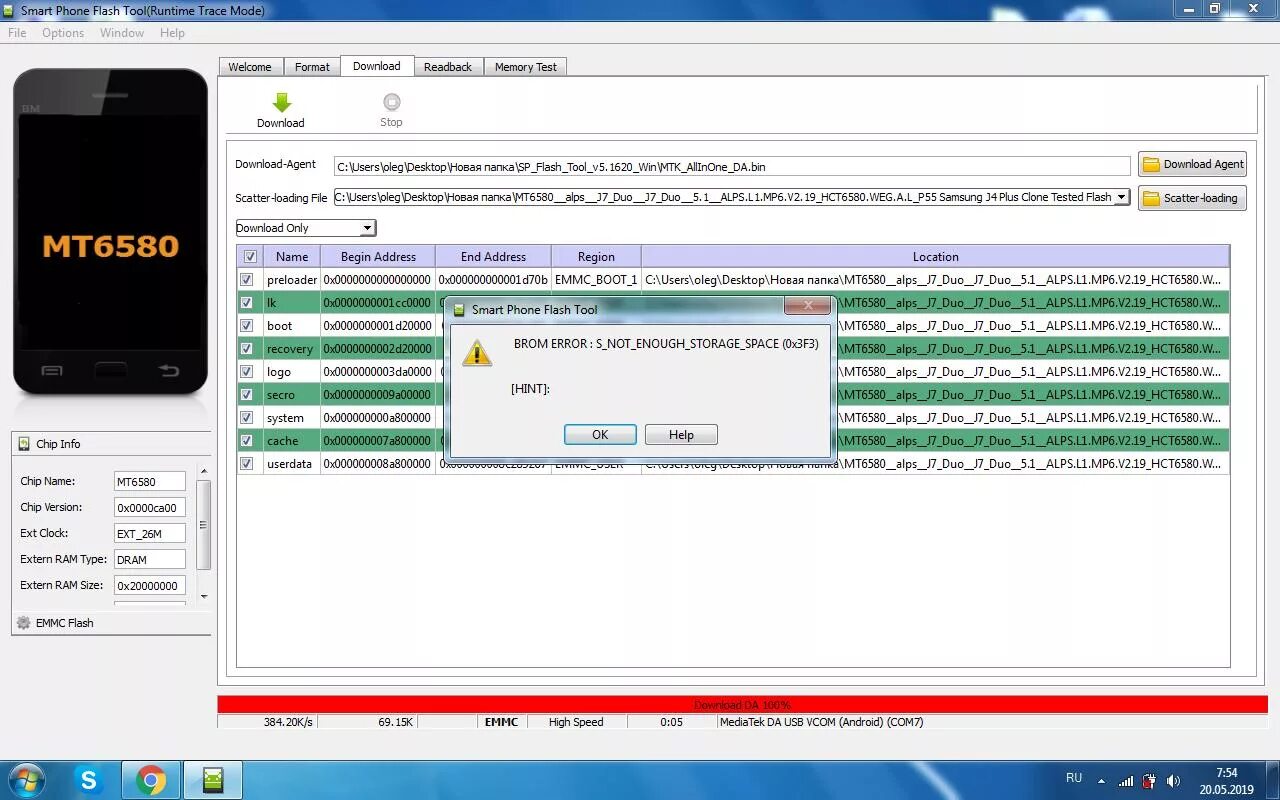Click the Download Agent button label
This screenshot has width=1280, height=800.
click(x=1204, y=164)
